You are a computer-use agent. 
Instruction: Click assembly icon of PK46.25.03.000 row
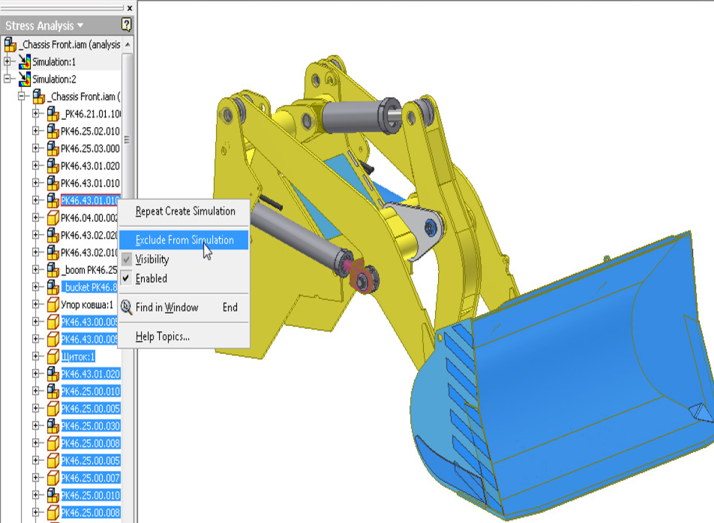click(53, 148)
